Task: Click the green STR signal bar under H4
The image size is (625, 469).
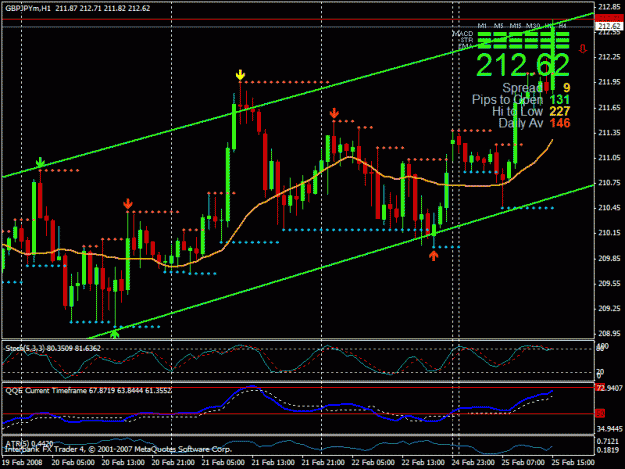Action: (x=562, y=40)
